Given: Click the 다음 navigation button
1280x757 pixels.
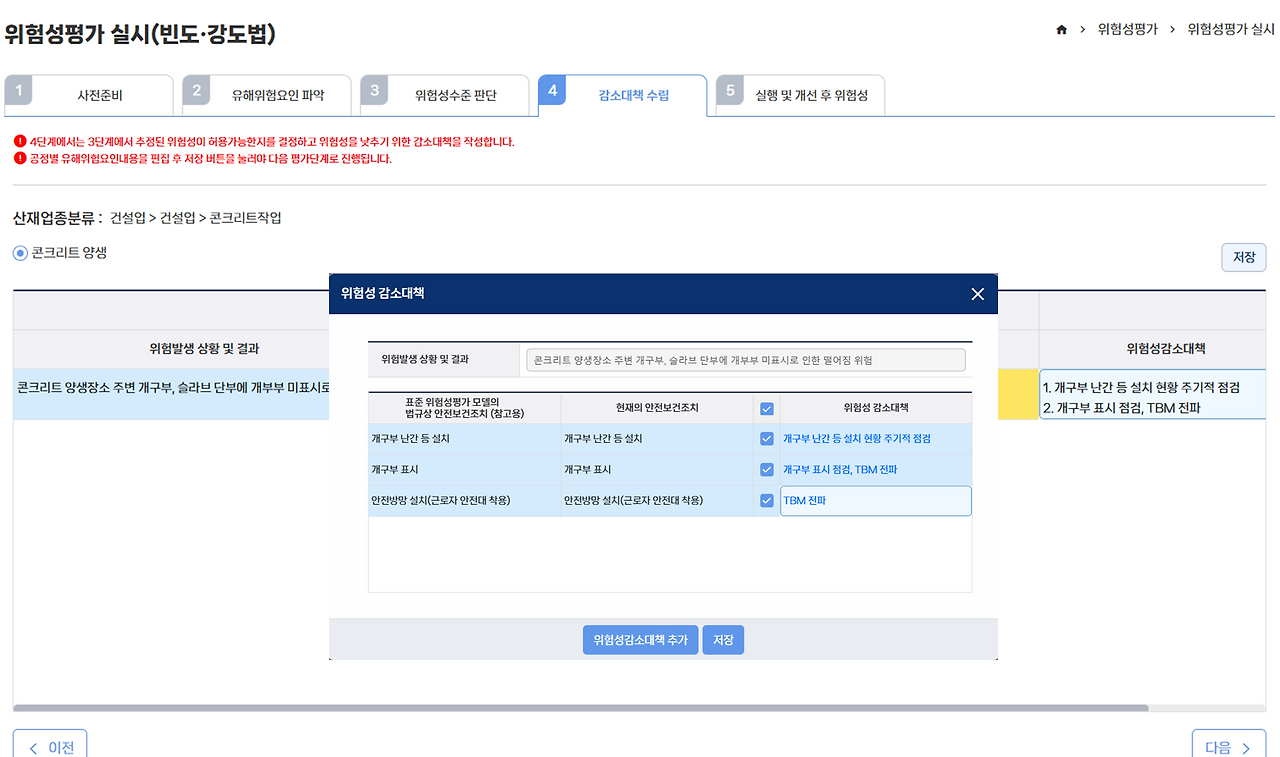Looking at the screenshot, I should [1228, 745].
